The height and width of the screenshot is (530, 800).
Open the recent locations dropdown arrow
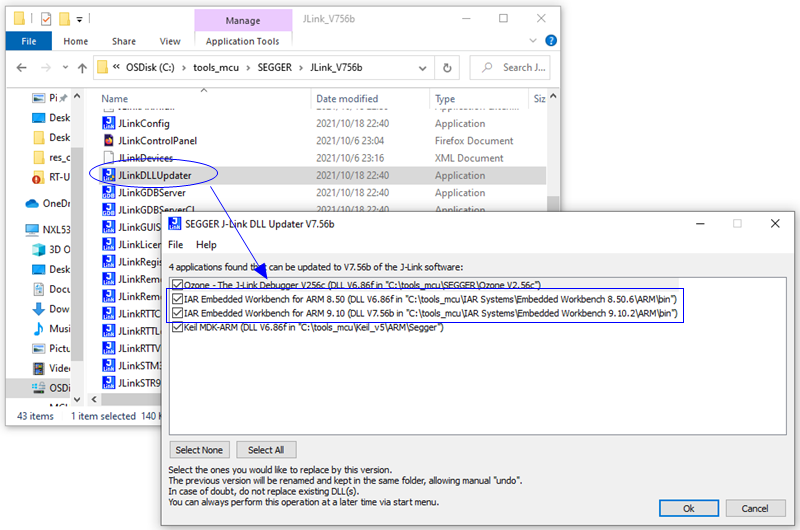click(65, 68)
